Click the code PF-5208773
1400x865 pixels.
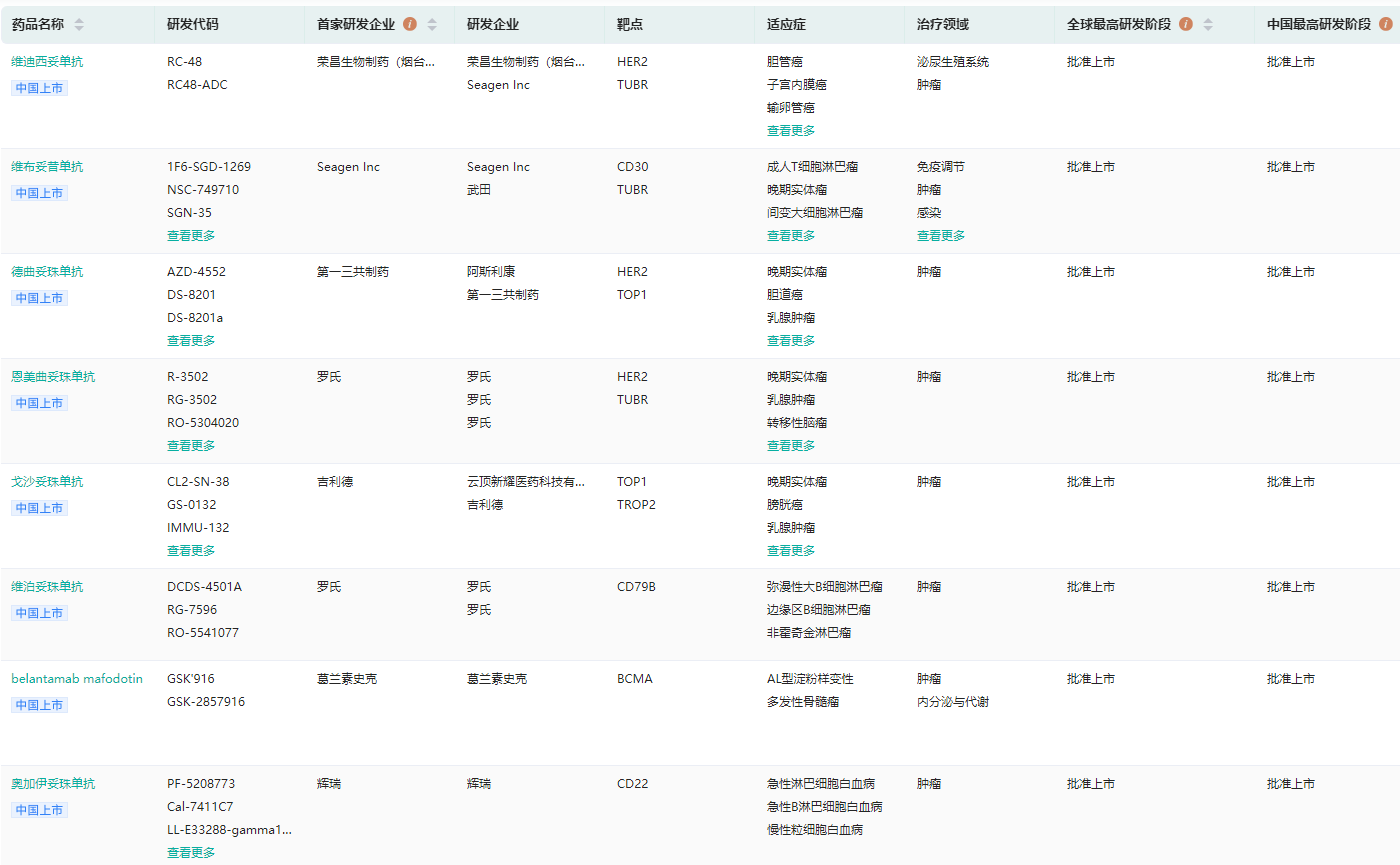coord(201,784)
